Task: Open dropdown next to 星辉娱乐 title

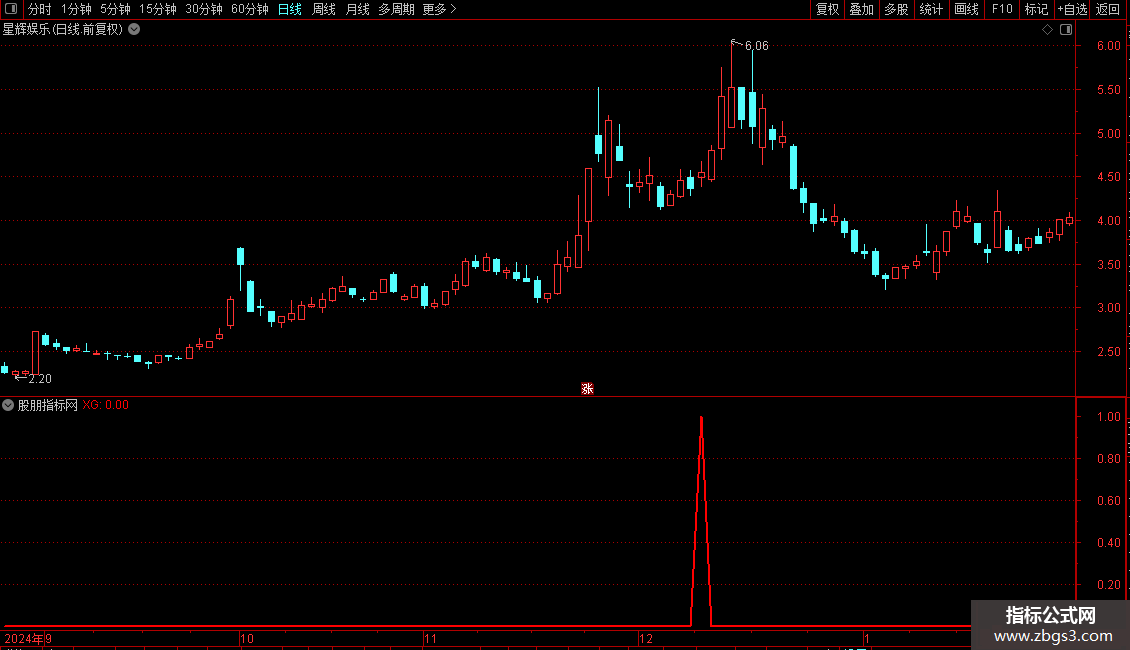Action: [134, 30]
